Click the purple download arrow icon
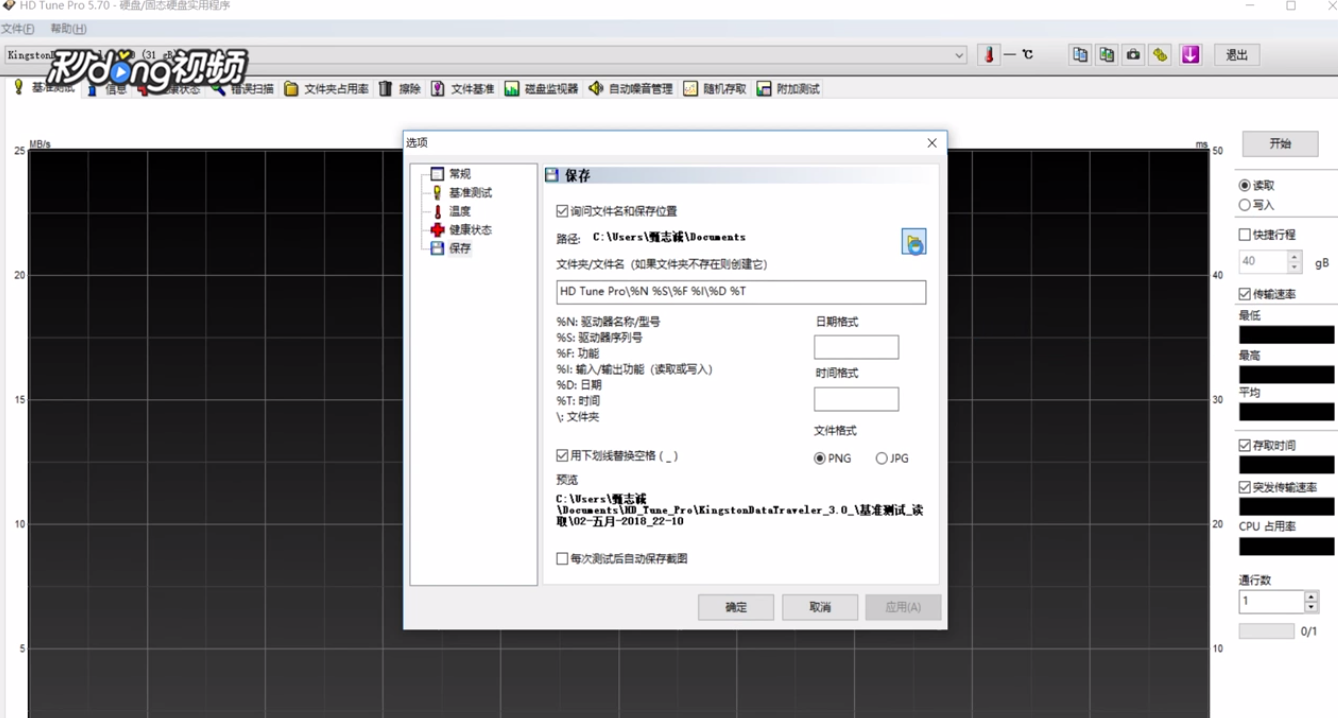 click(x=1190, y=55)
